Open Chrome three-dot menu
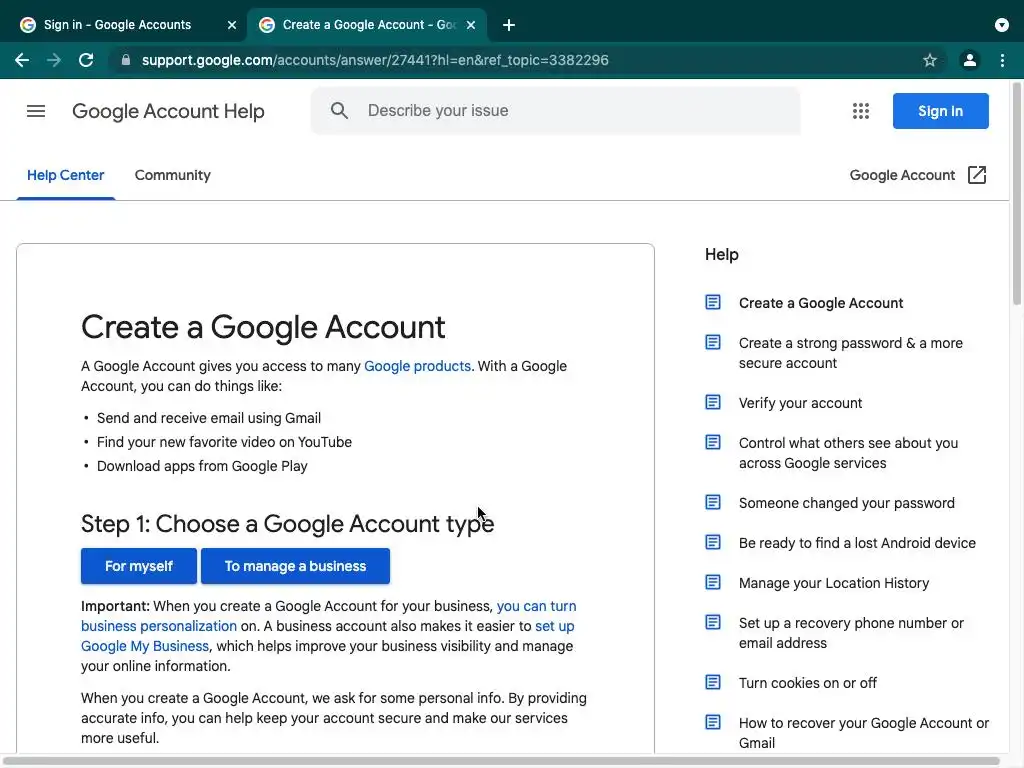This screenshot has width=1024, height=768. coord(1002,60)
